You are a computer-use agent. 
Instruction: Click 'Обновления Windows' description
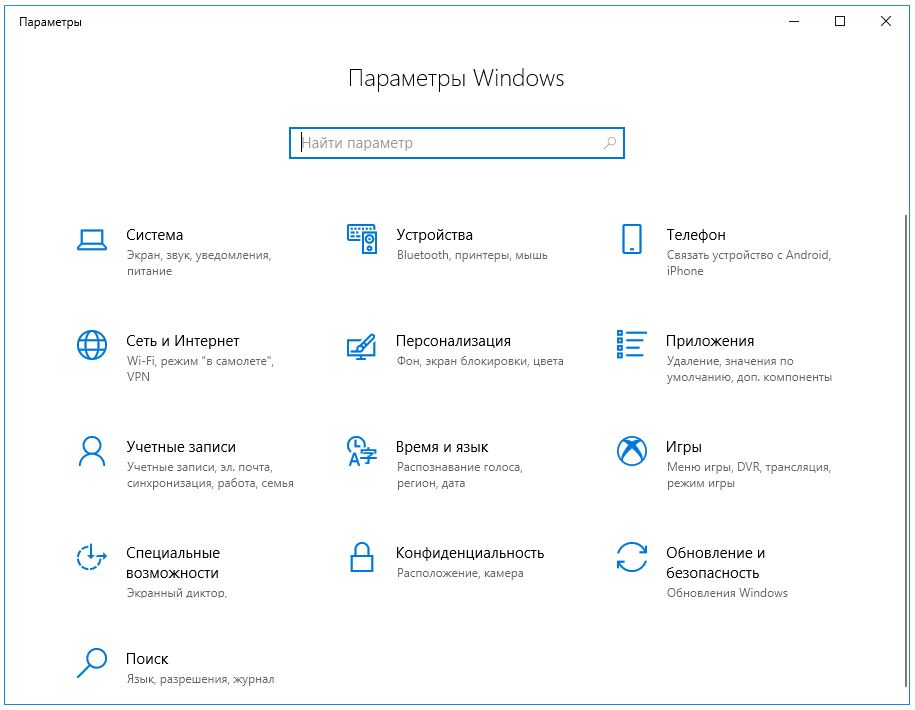tap(727, 593)
